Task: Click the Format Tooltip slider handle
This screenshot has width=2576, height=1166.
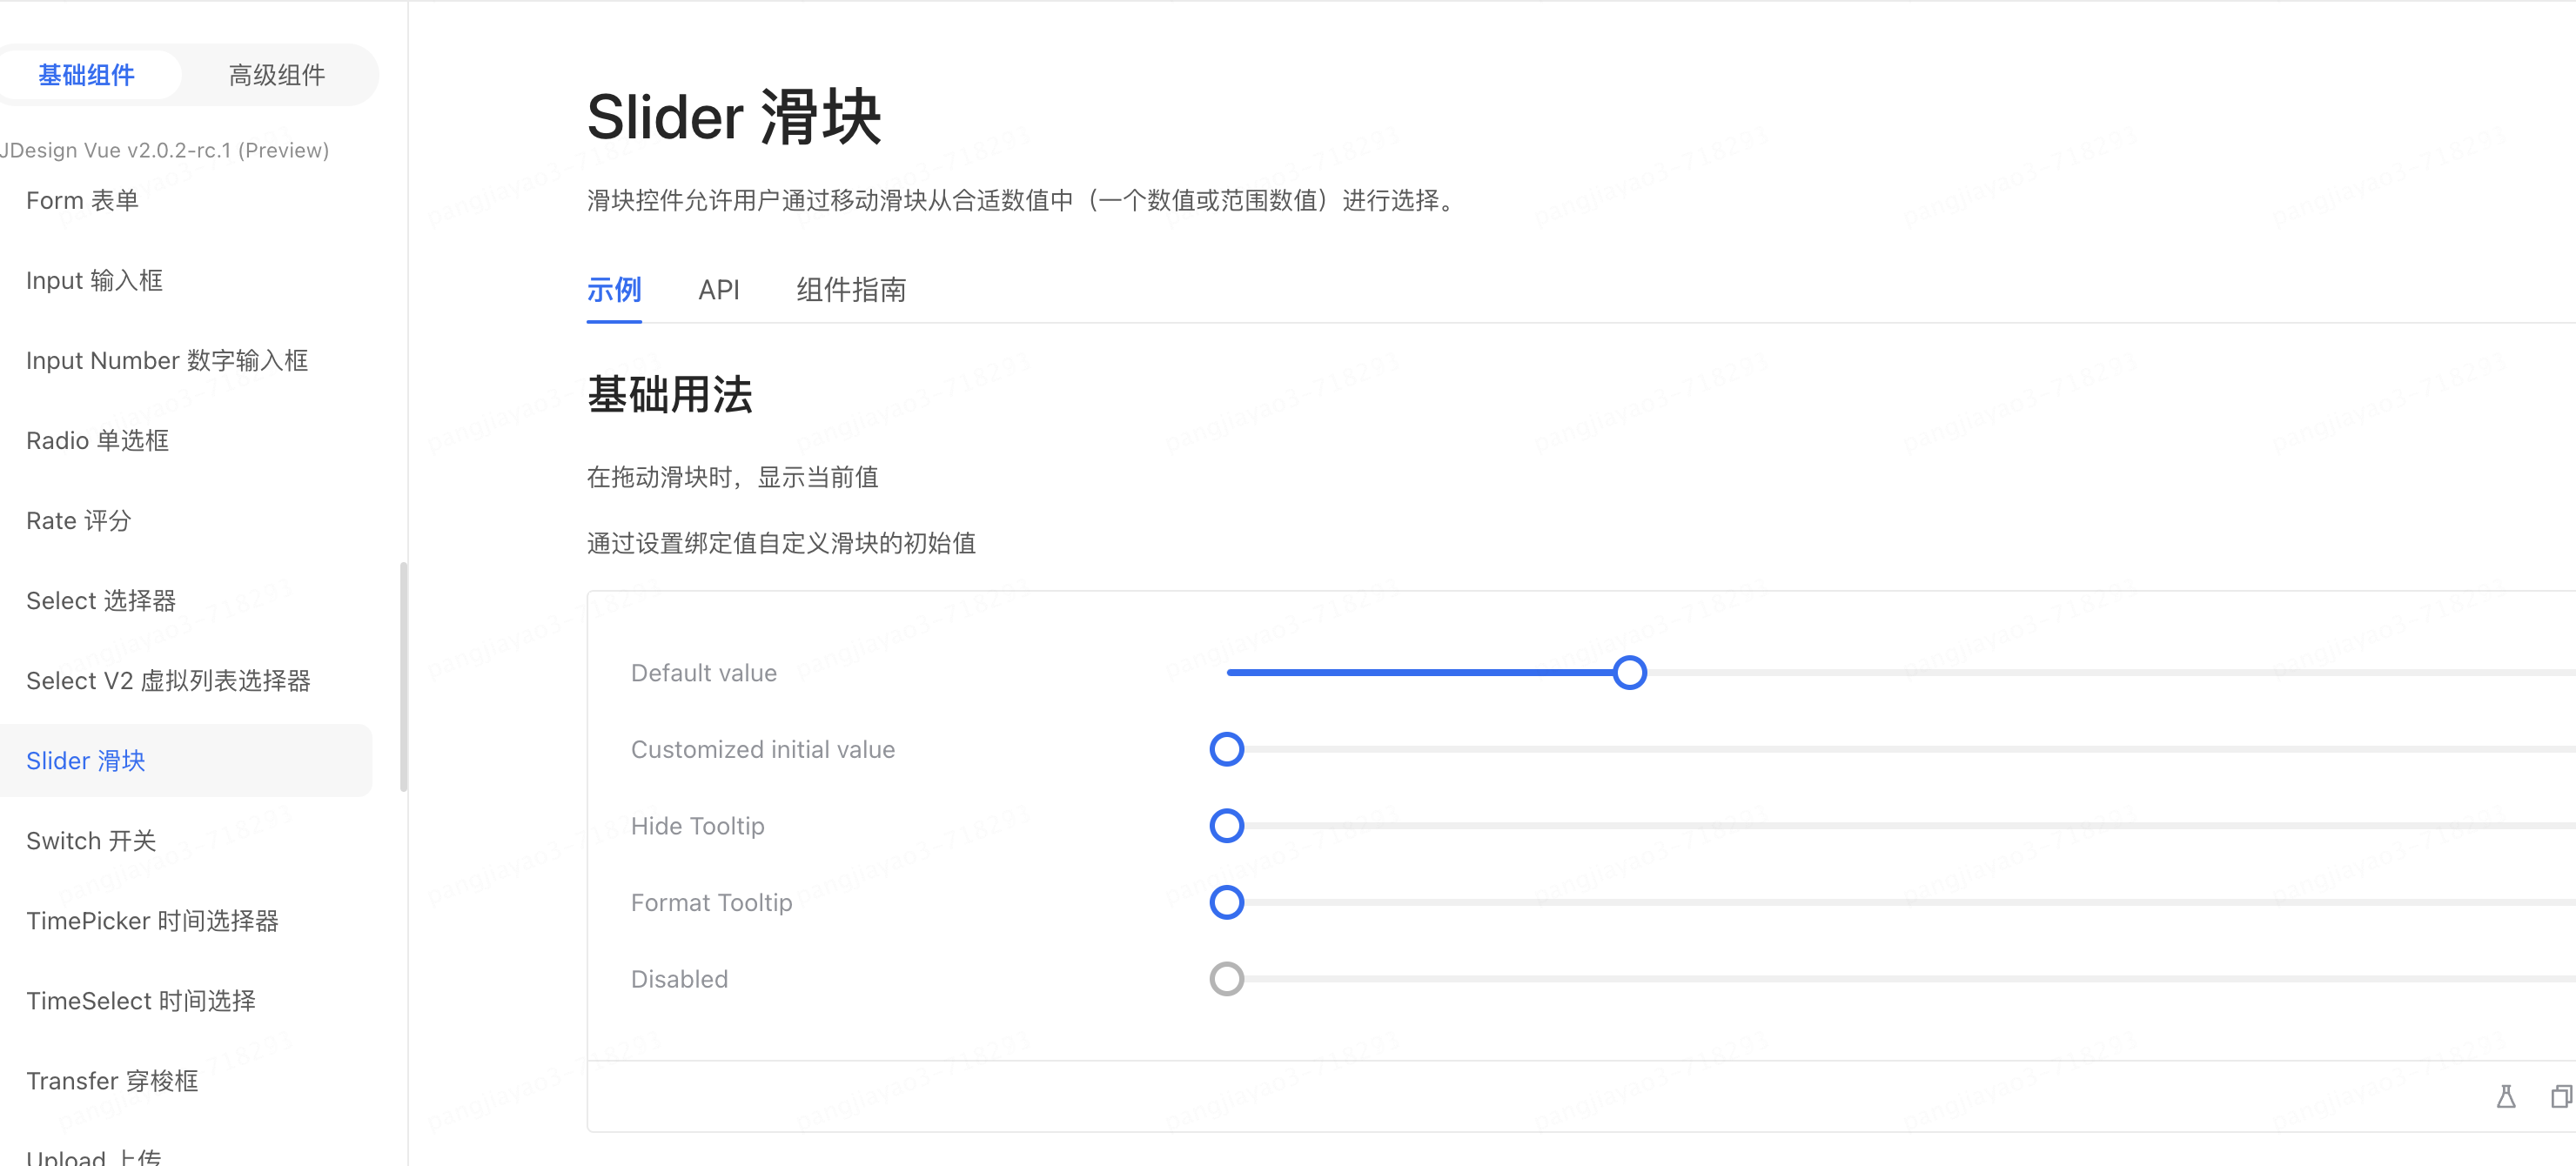Action: click(x=1226, y=903)
